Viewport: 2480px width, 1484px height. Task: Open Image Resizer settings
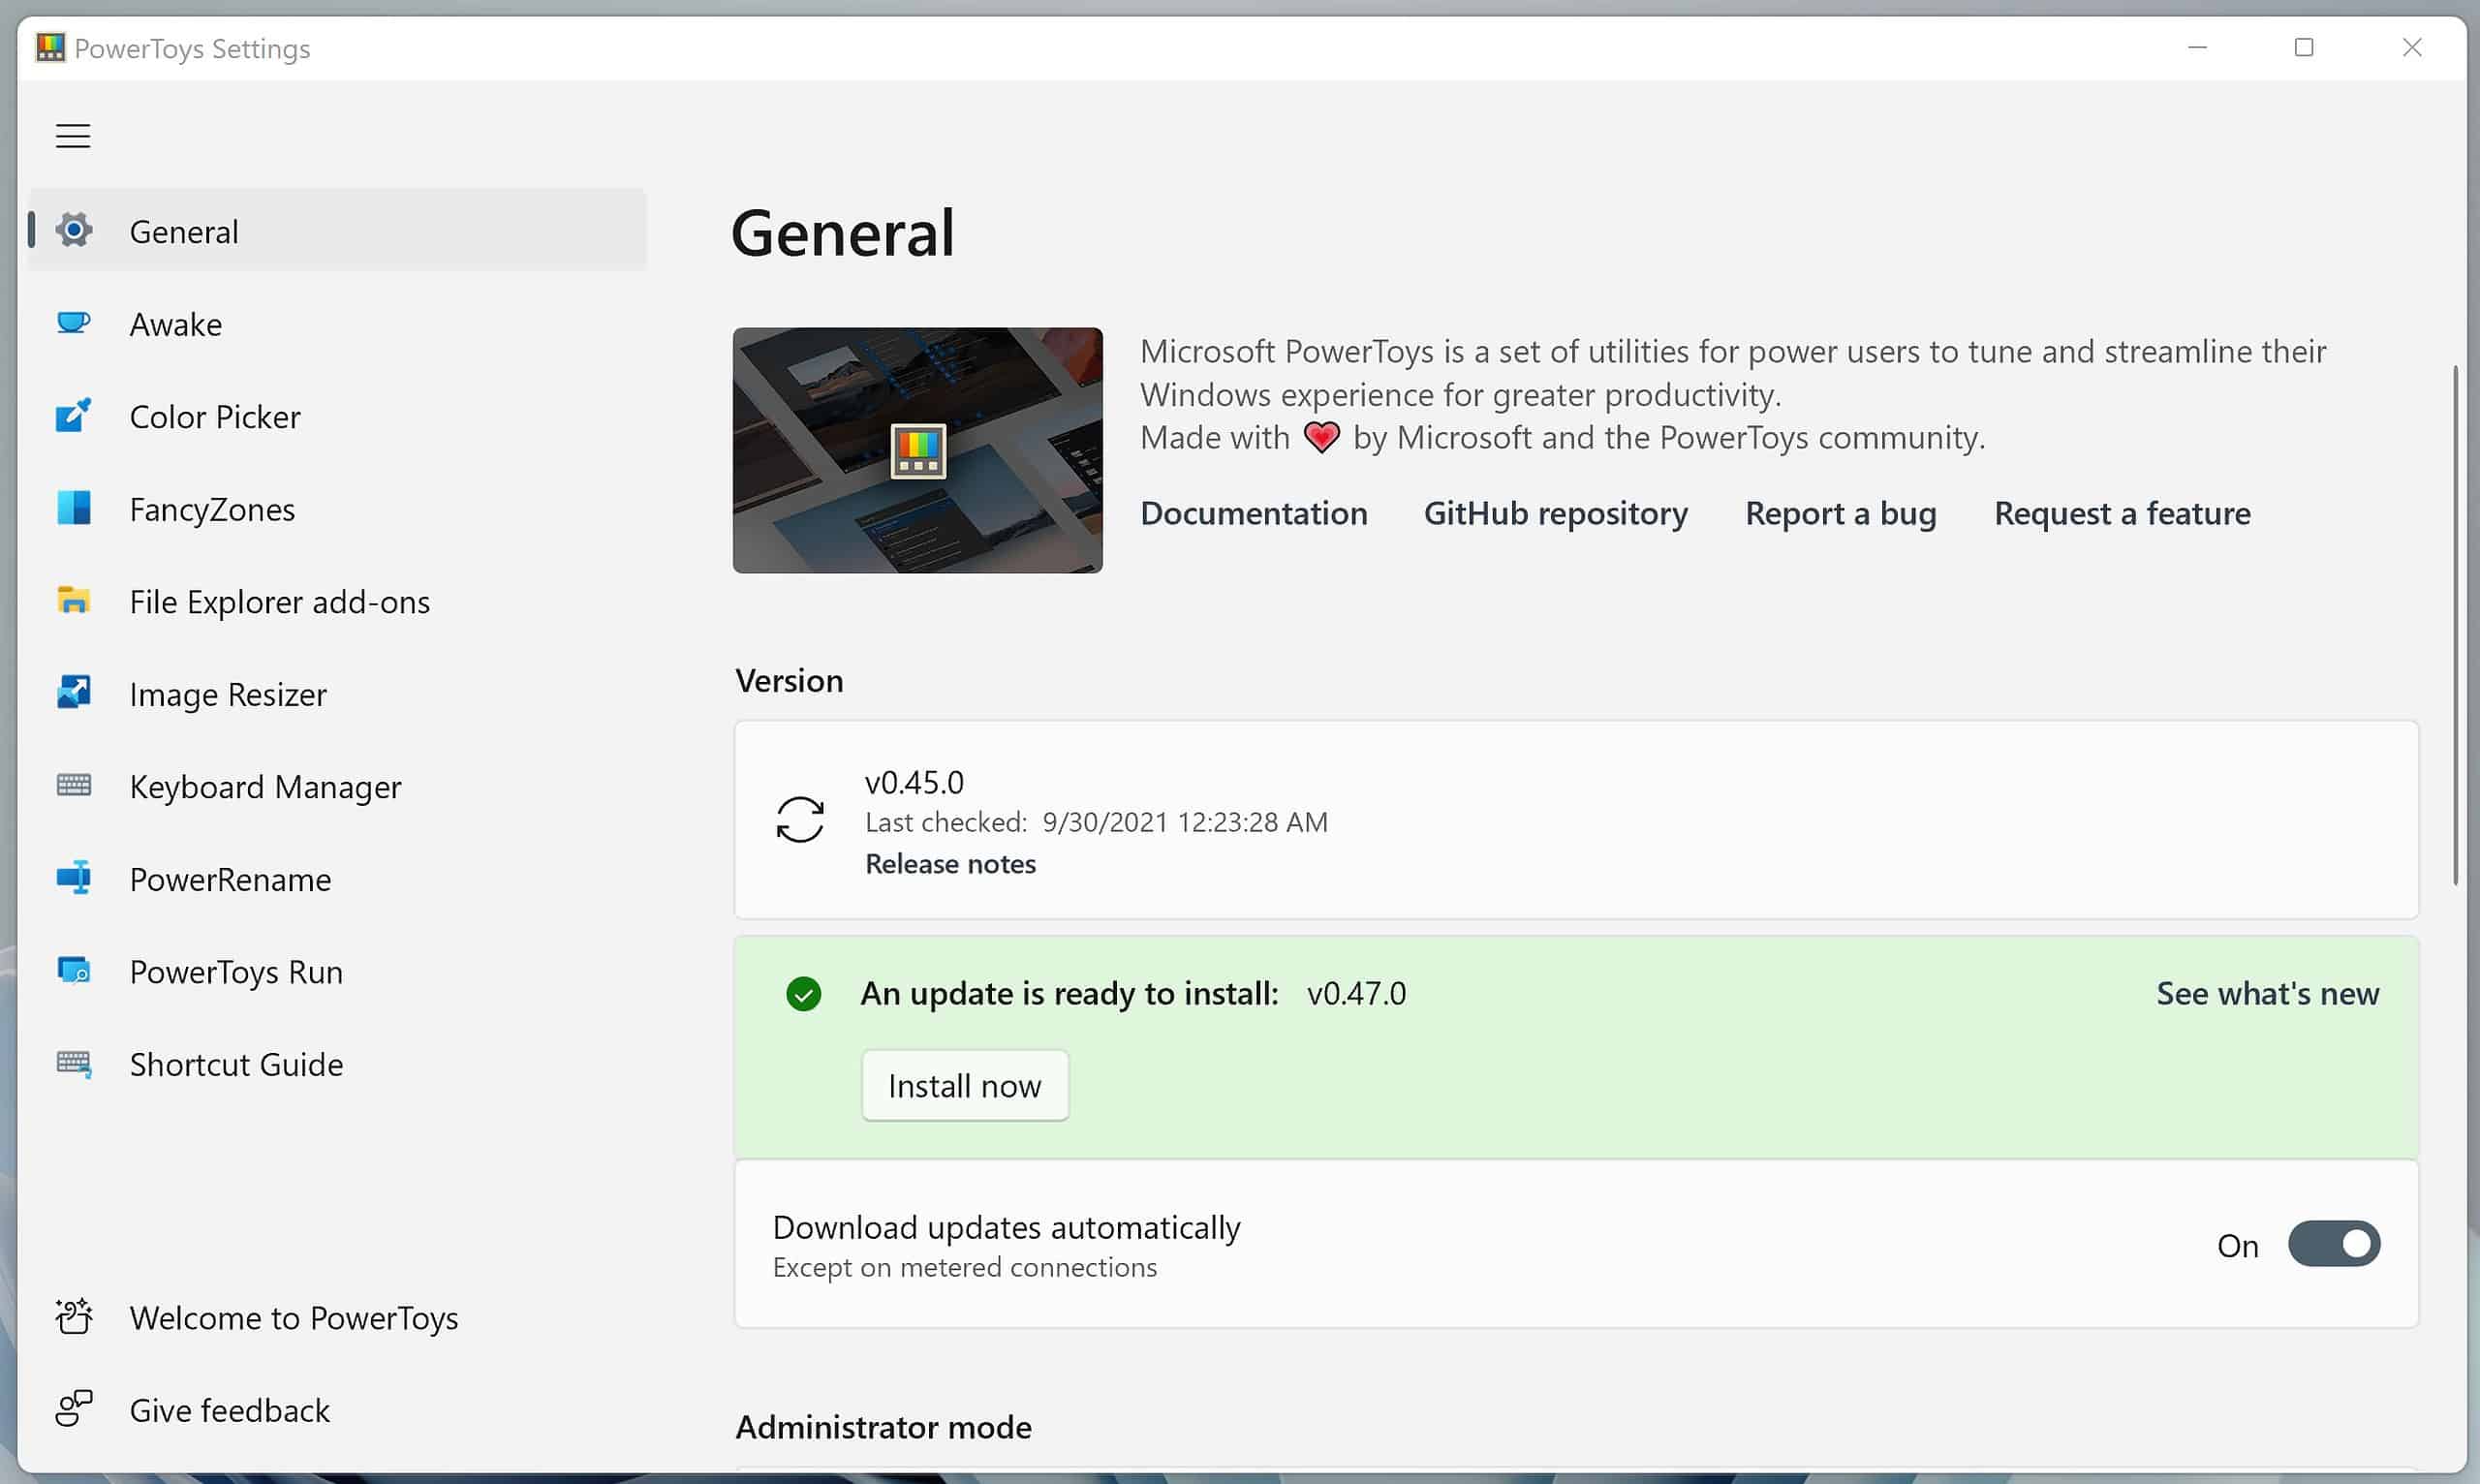click(x=226, y=693)
